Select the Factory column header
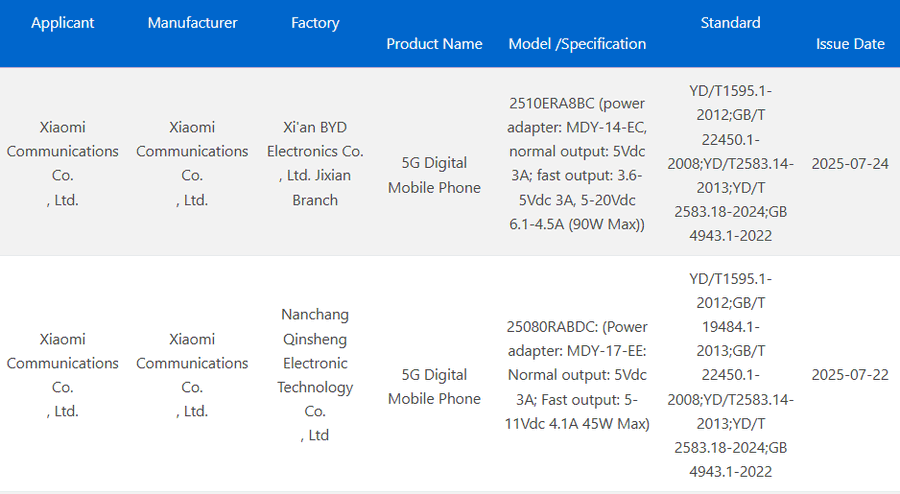Viewport: 900px width, 494px height. tap(315, 23)
